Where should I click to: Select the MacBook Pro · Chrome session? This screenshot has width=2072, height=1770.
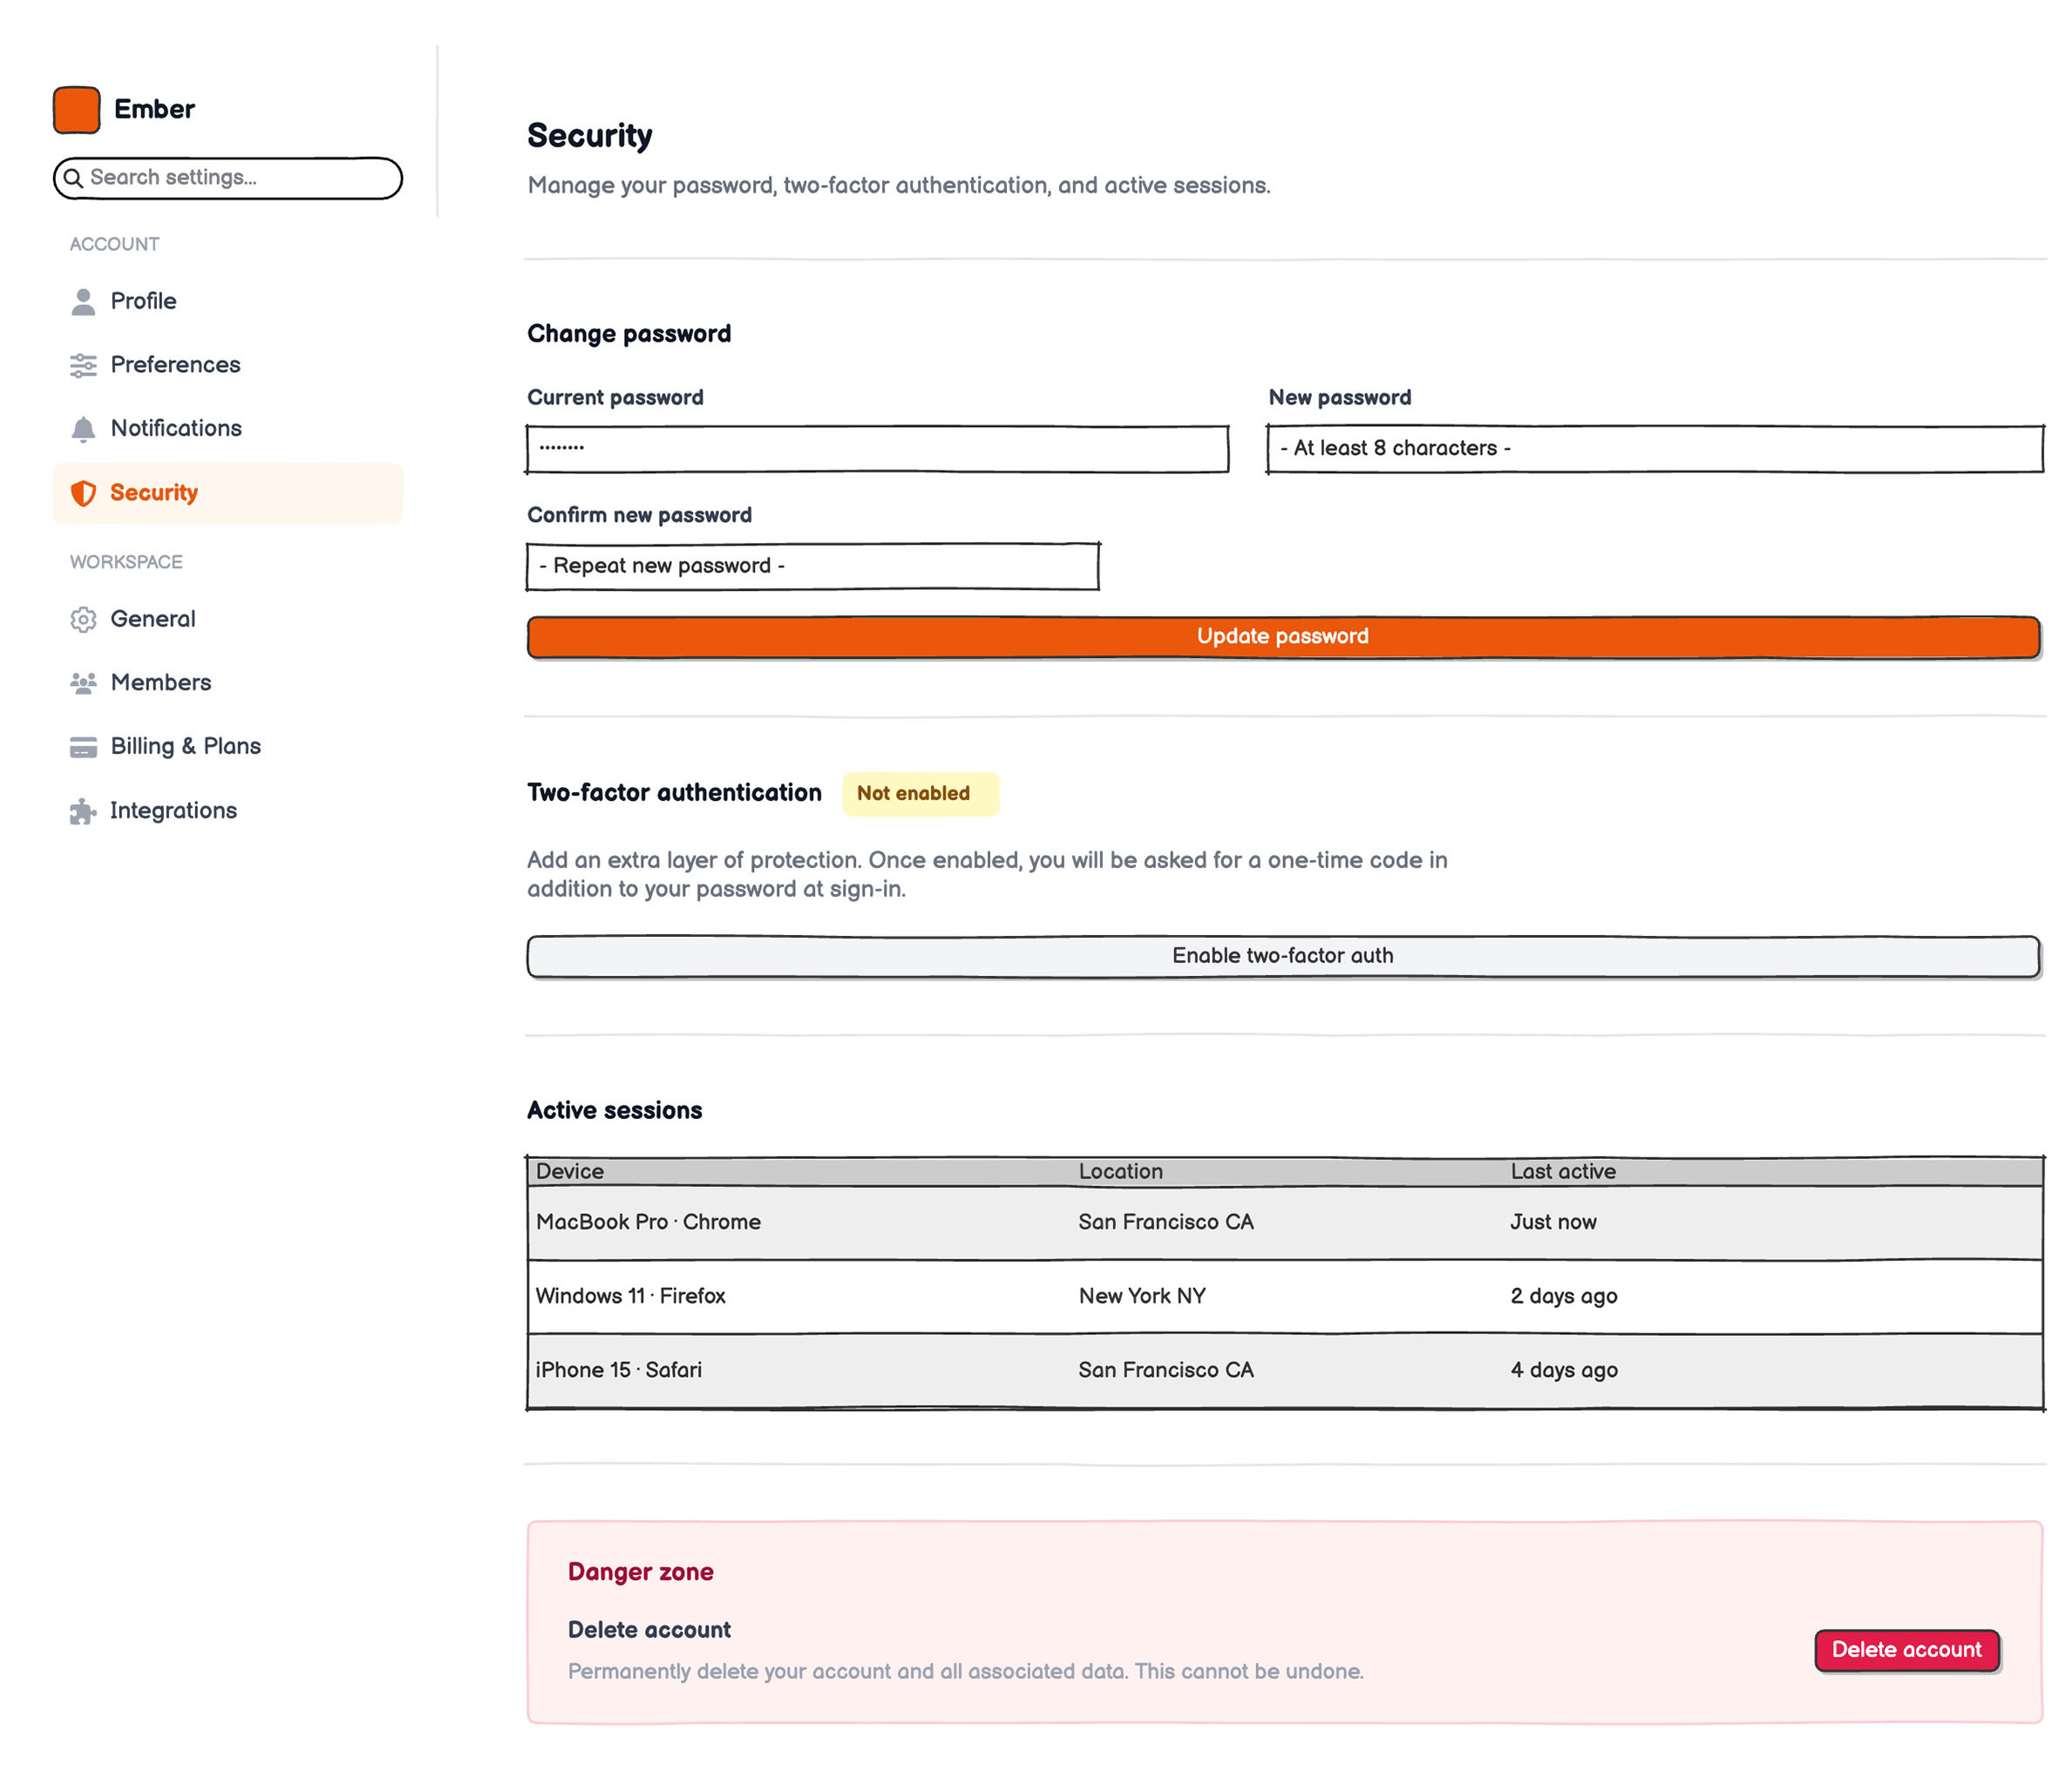click(x=1285, y=1222)
